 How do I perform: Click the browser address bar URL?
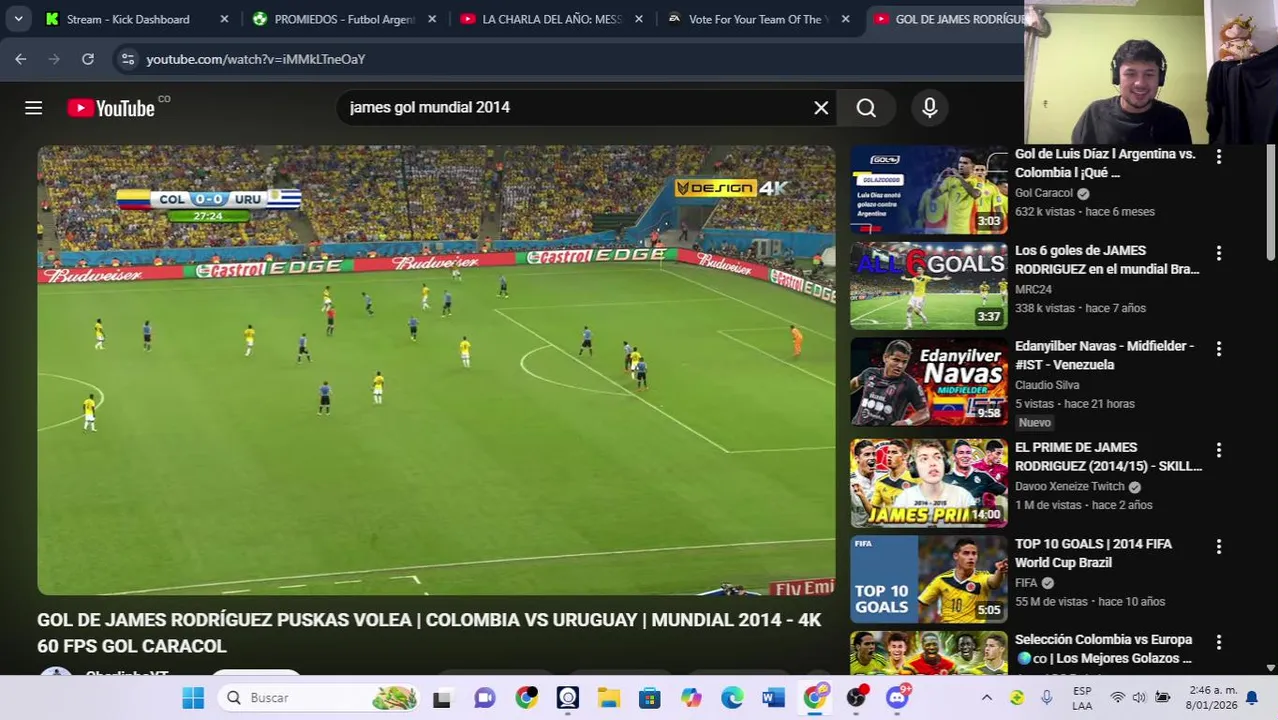pyautogui.click(x=256, y=59)
